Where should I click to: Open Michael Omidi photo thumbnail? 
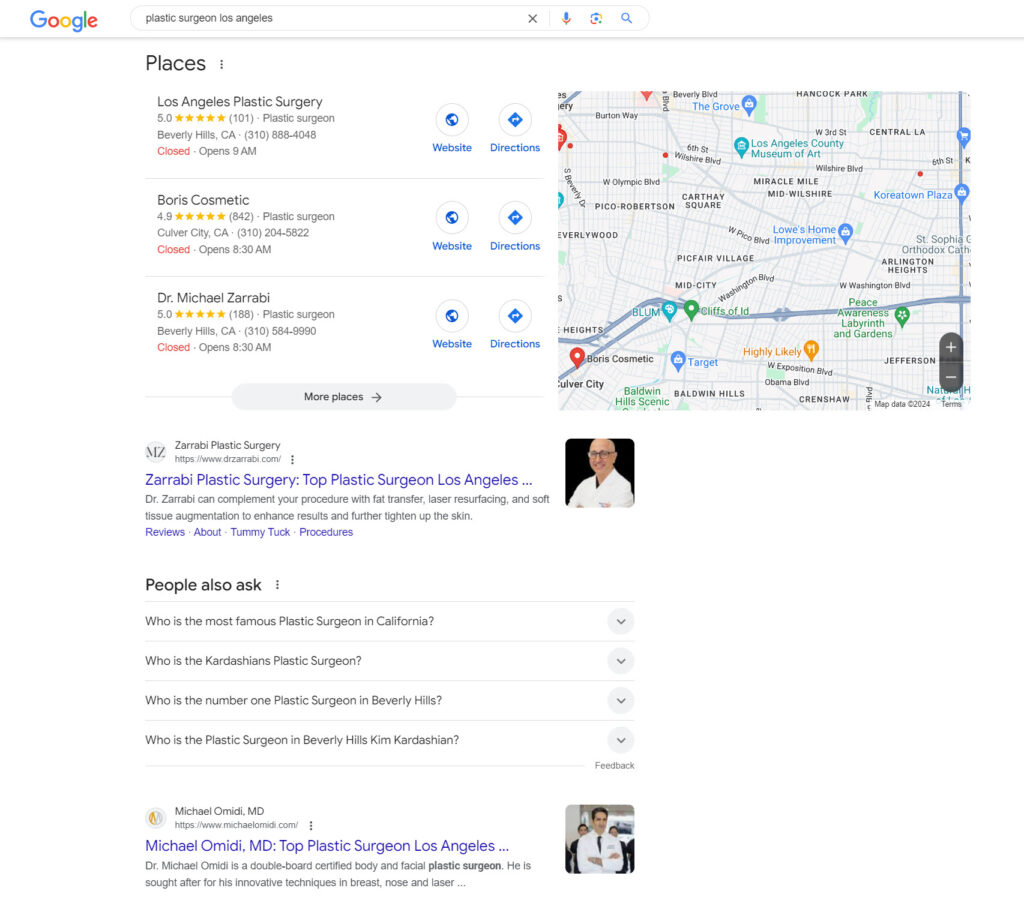click(x=600, y=839)
